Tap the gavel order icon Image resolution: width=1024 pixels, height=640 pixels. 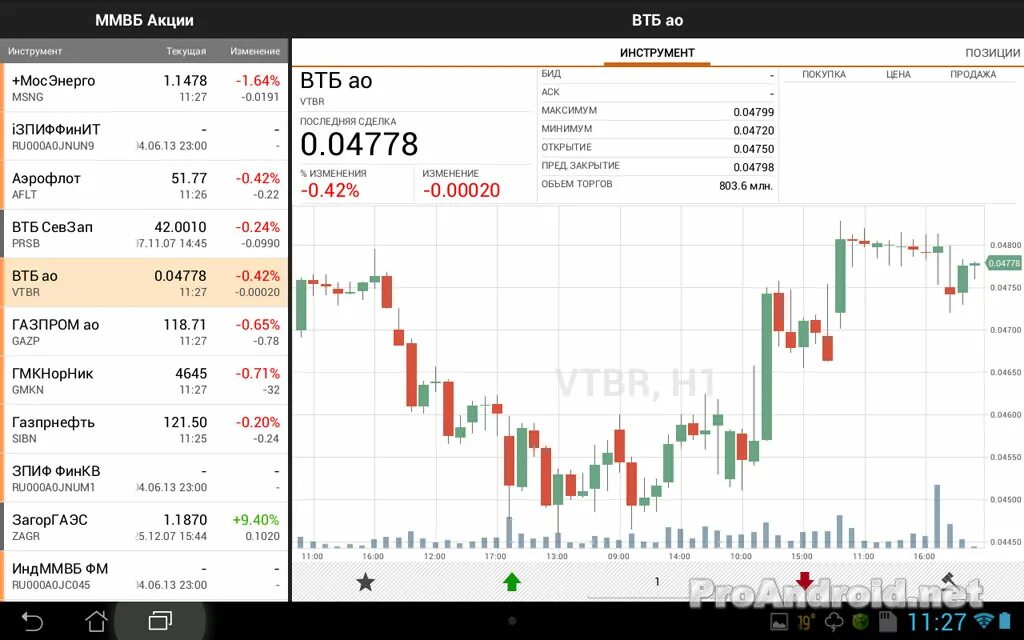coord(950,581)
